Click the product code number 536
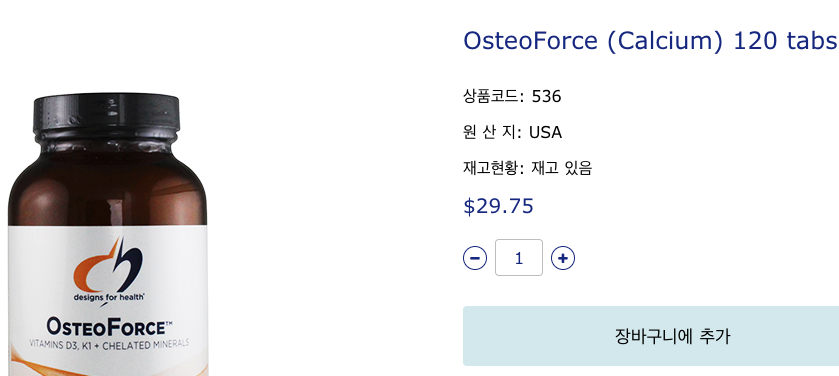The width and height of the screenshot is (839, 376). tap(546, 96)
